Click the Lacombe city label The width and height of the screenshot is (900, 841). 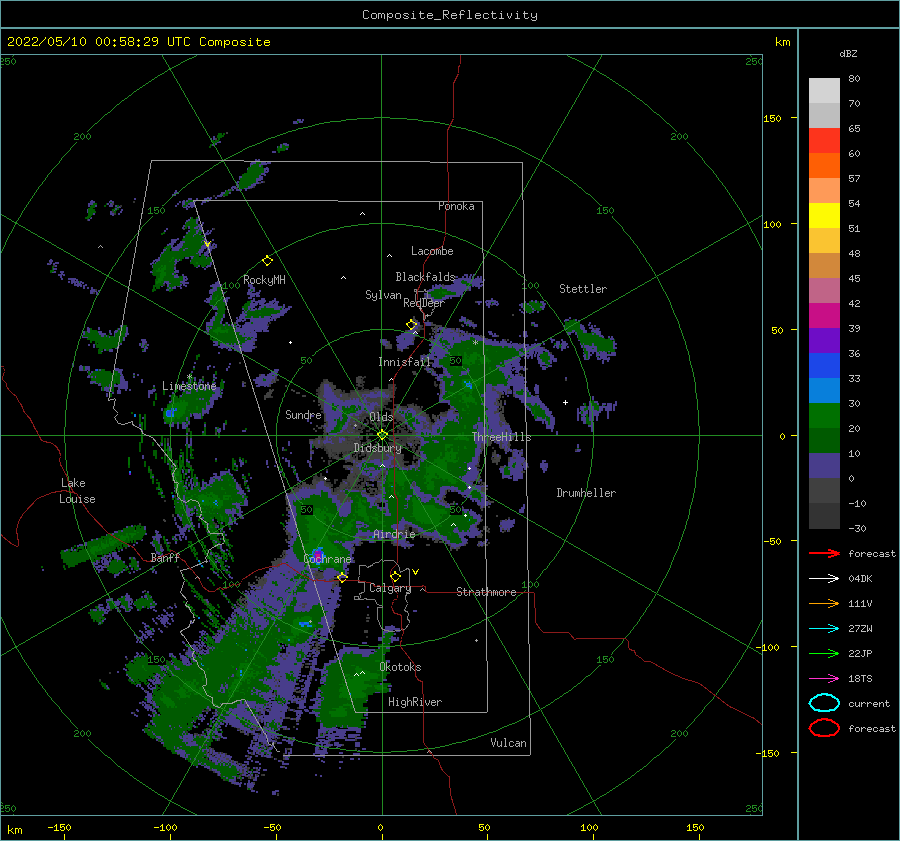pyautogui.click(x=432, y=251)
